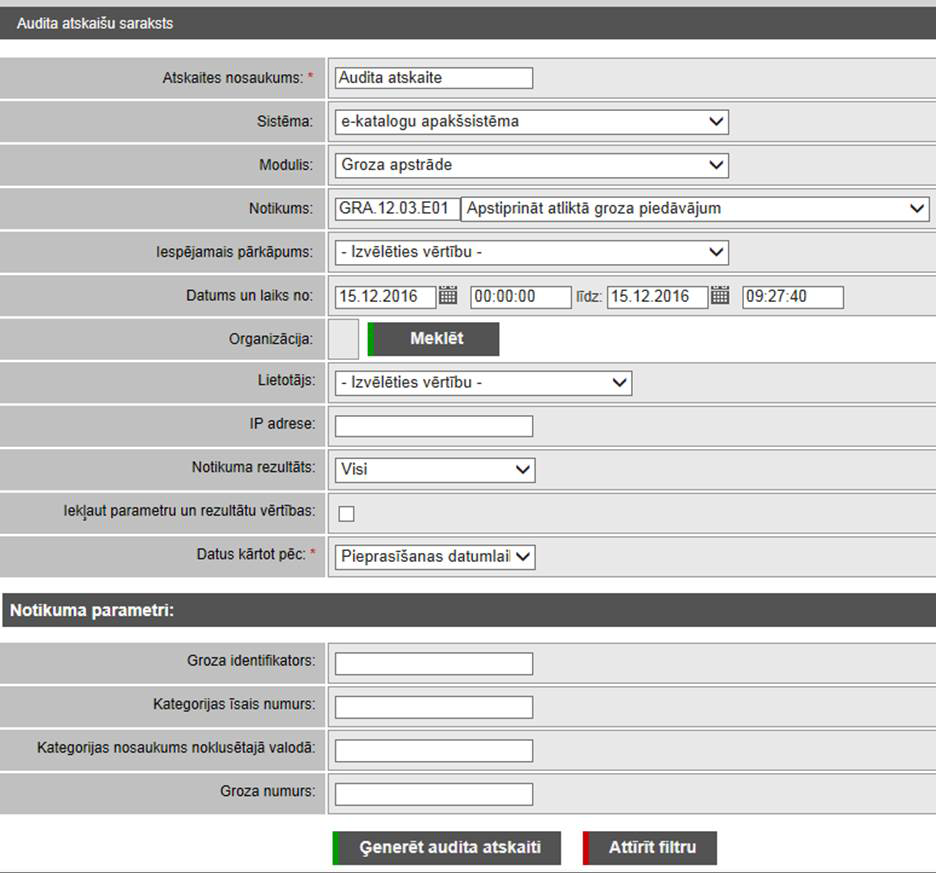936x873 pixels.
Task: Open calendar picker for end date
Action: (720, 296)
